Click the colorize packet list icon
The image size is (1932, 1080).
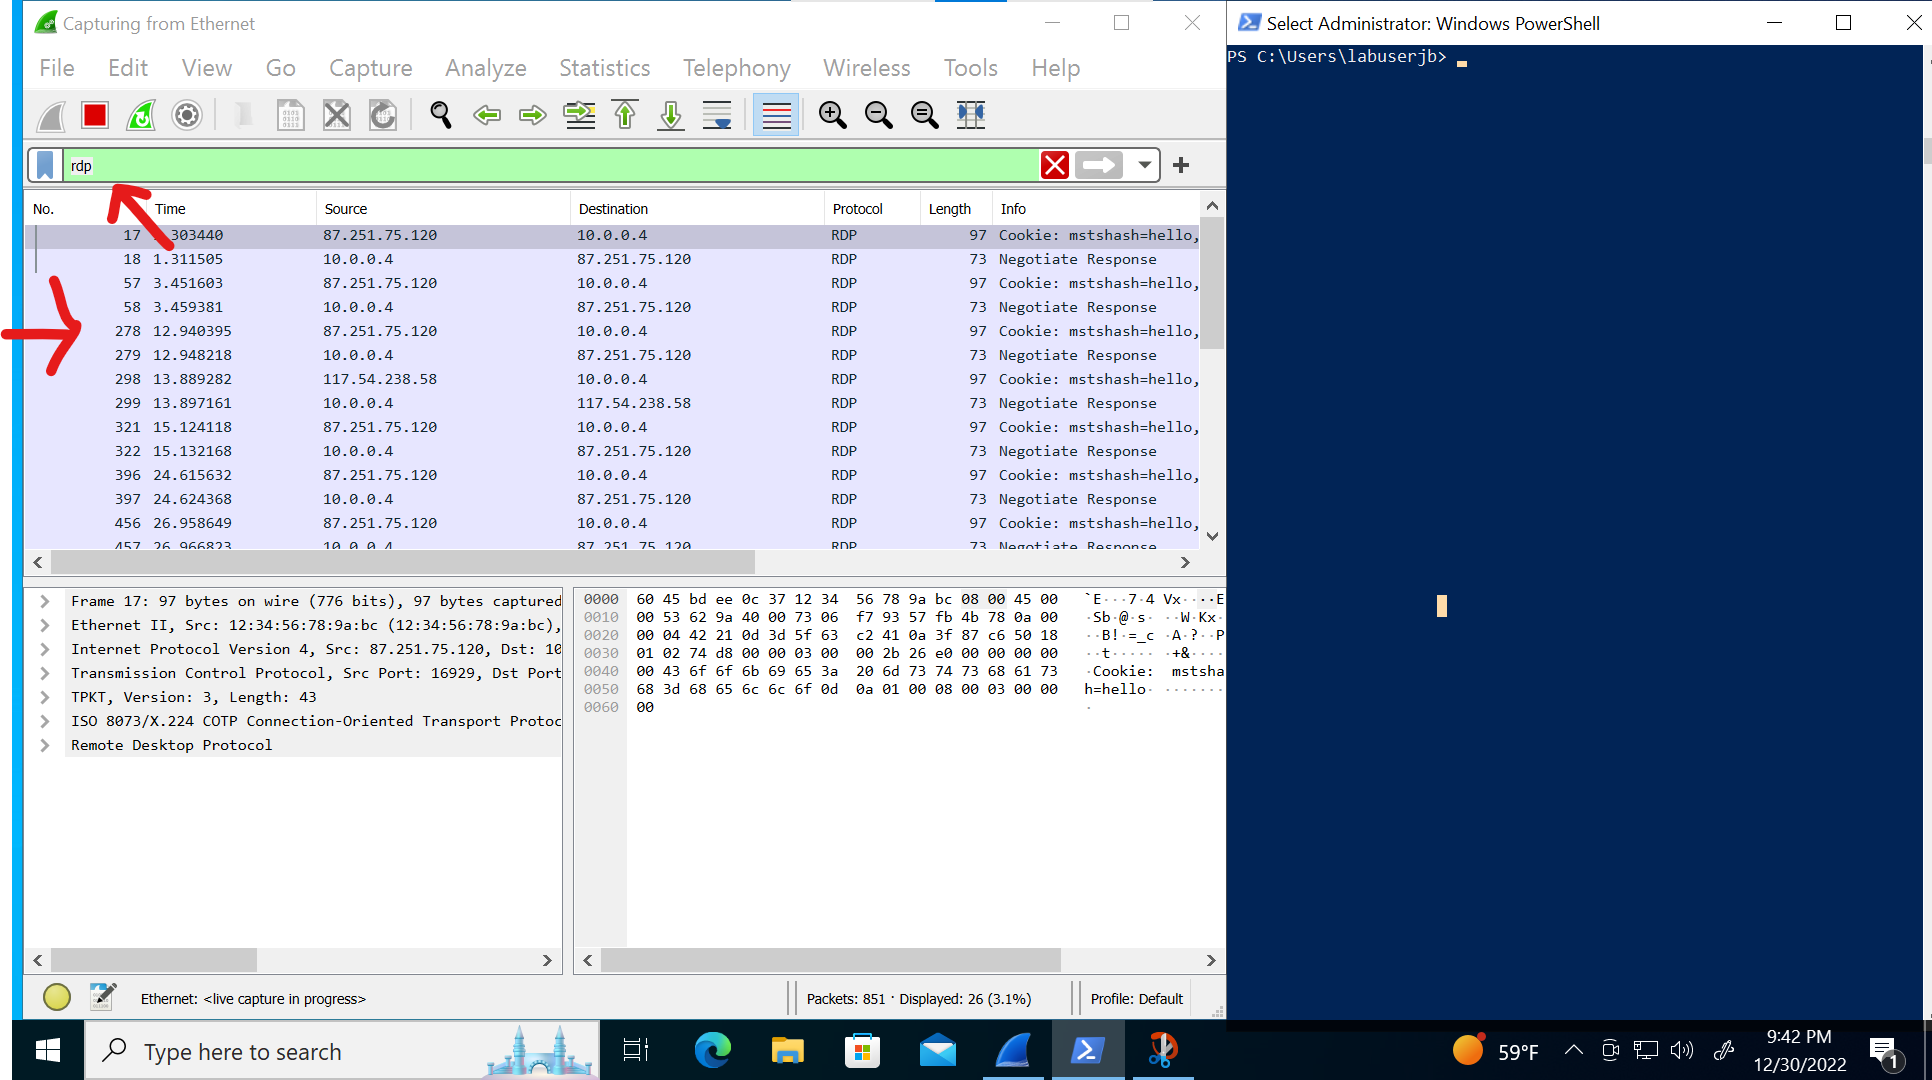coord(776,115)
